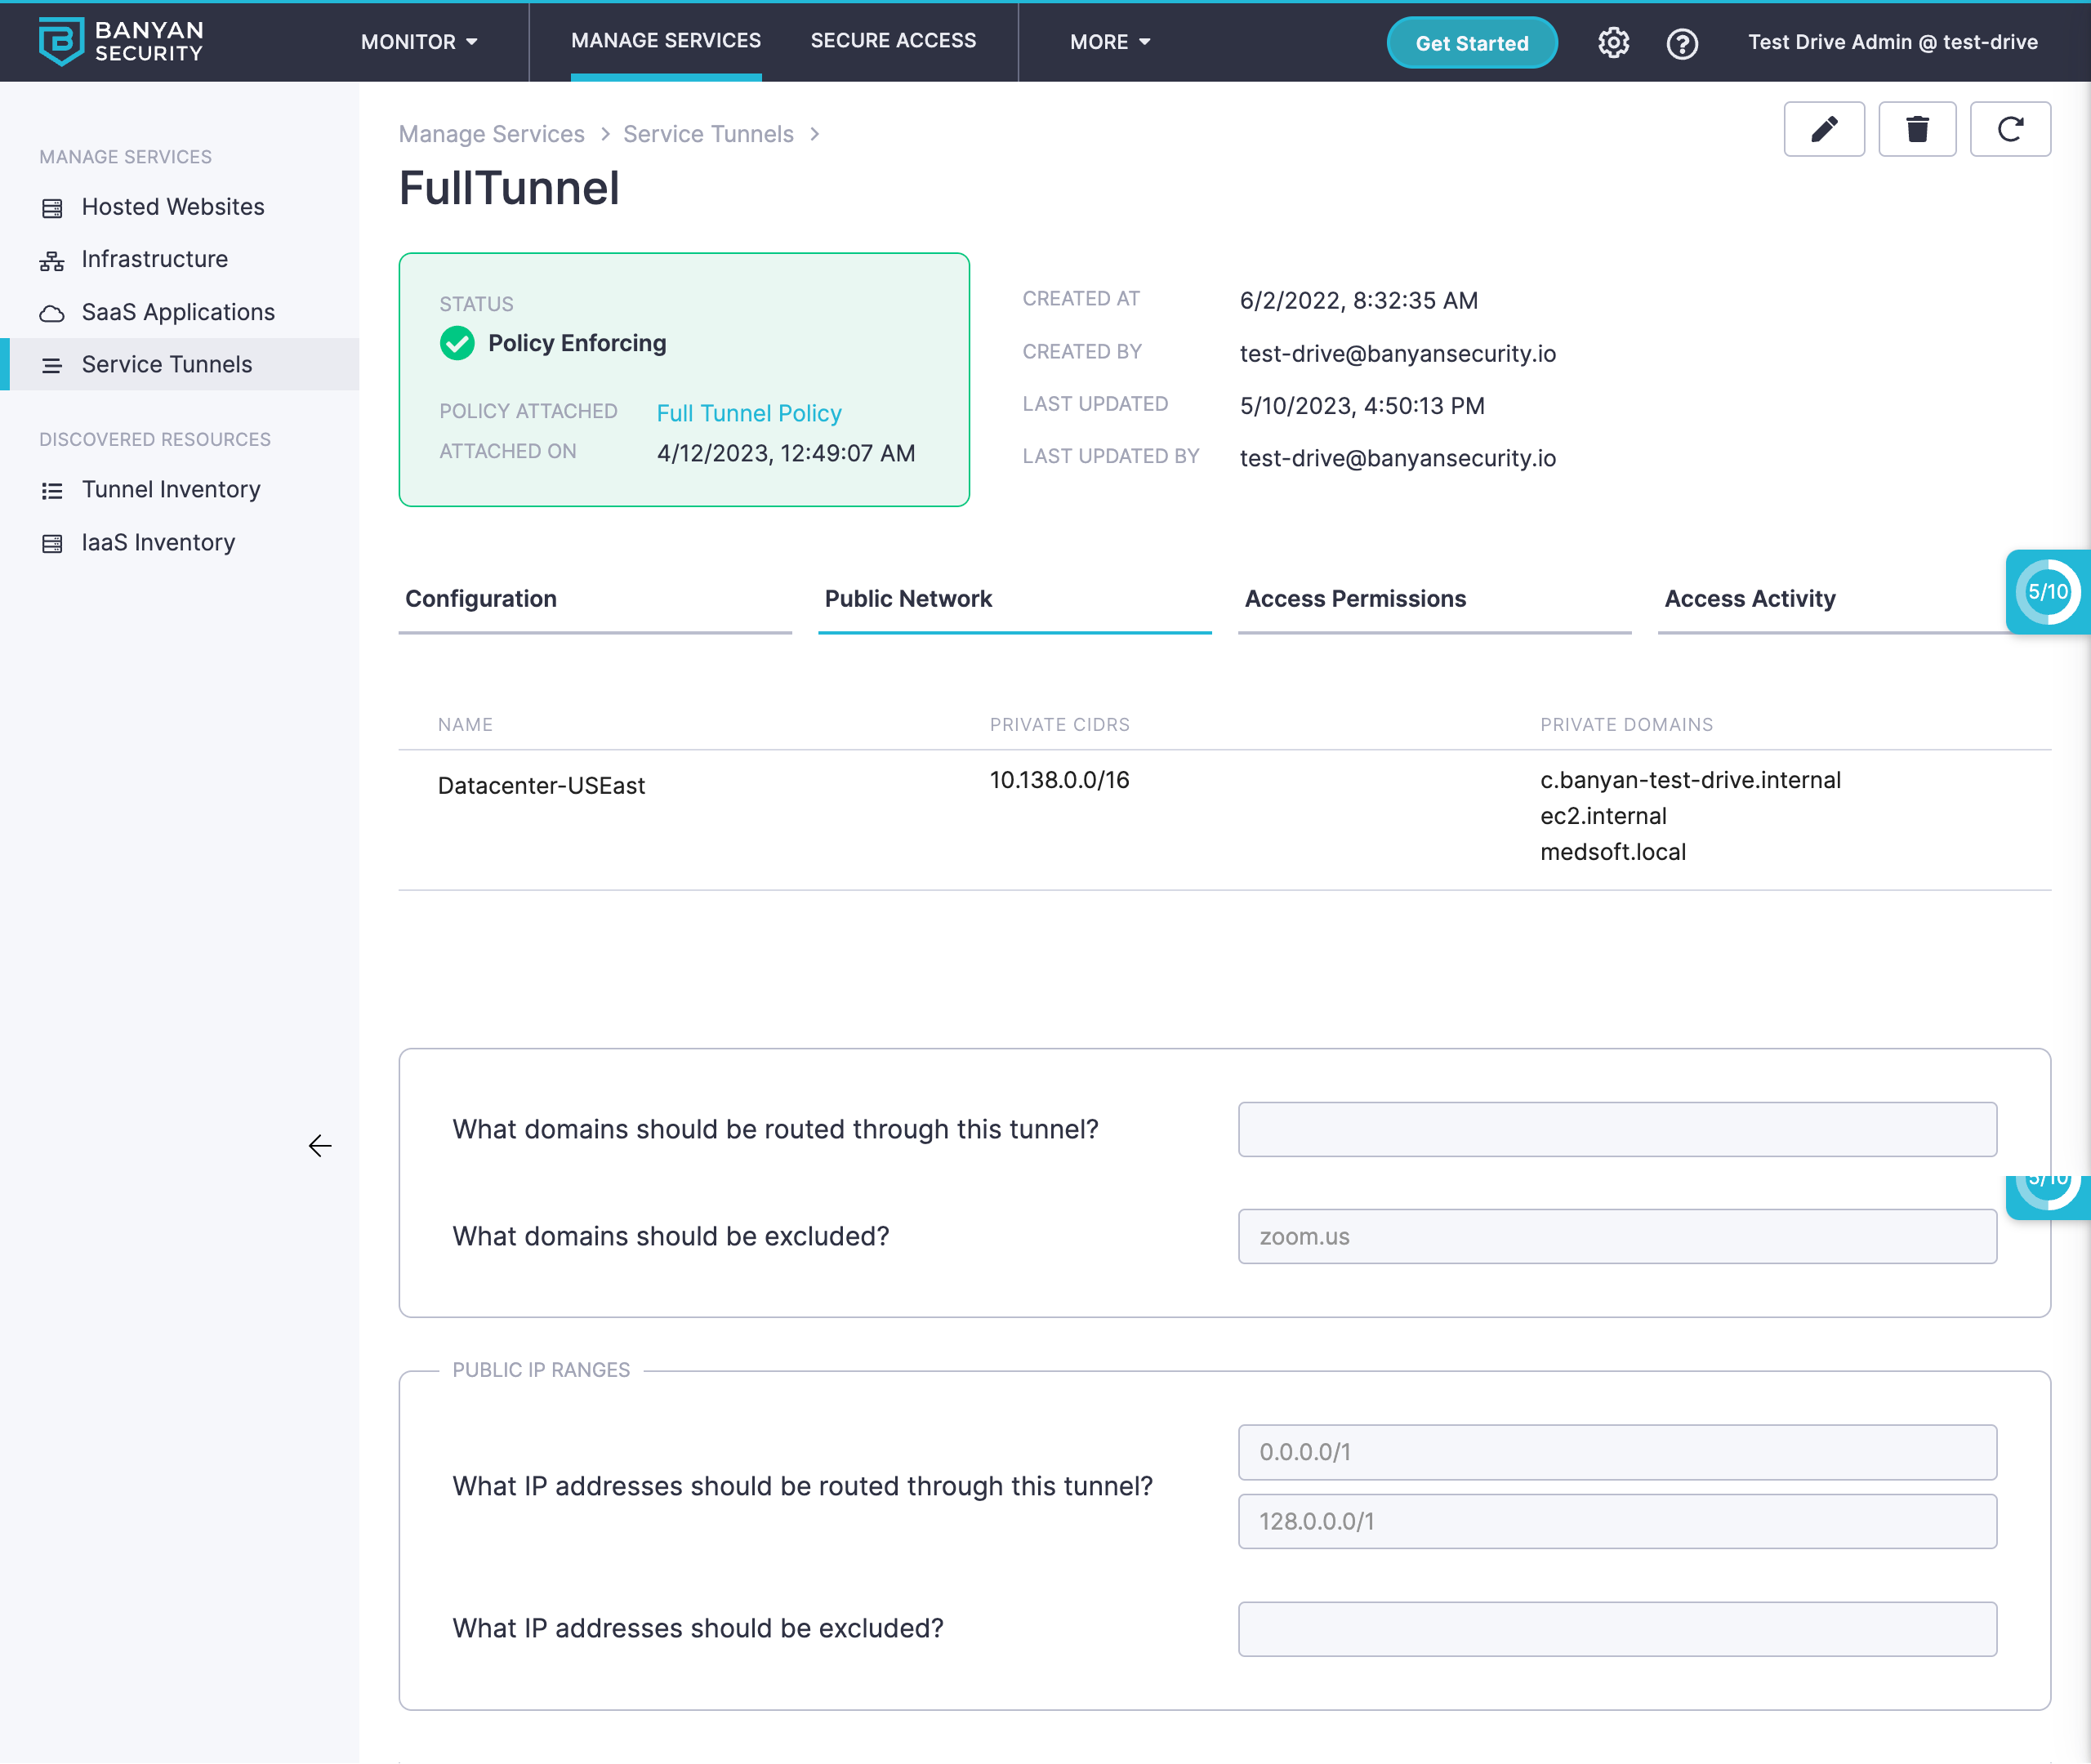Click the trash delete icon

point(1916,129)
